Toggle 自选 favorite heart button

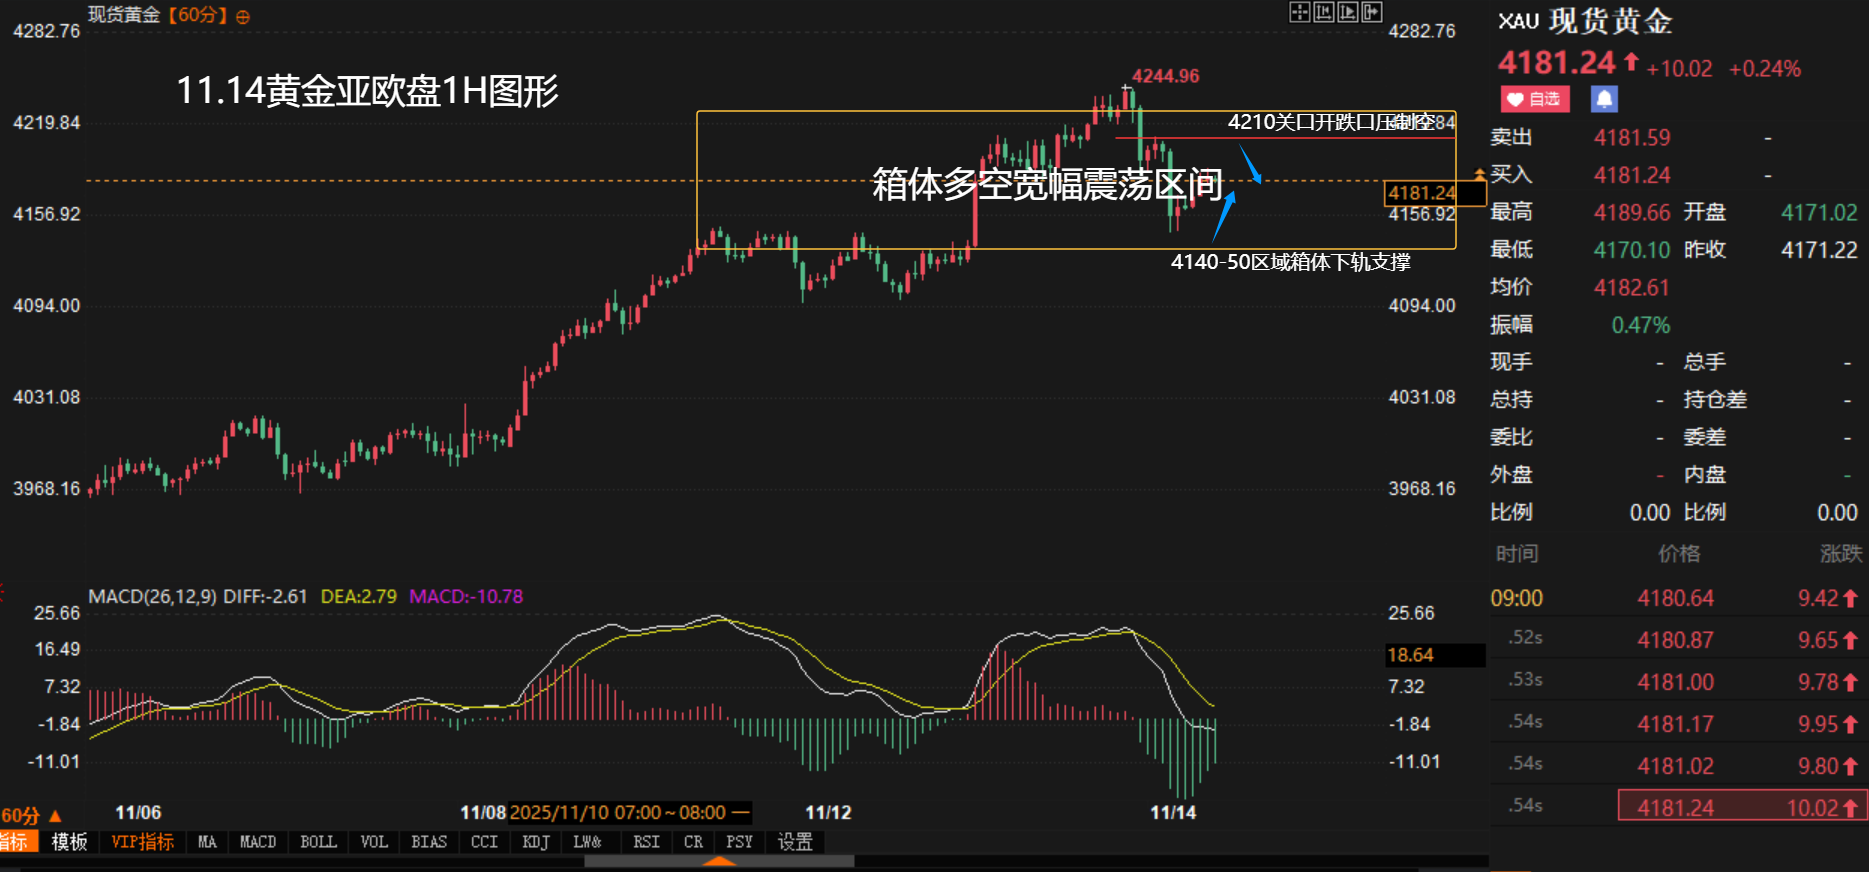click(1534, 99)
